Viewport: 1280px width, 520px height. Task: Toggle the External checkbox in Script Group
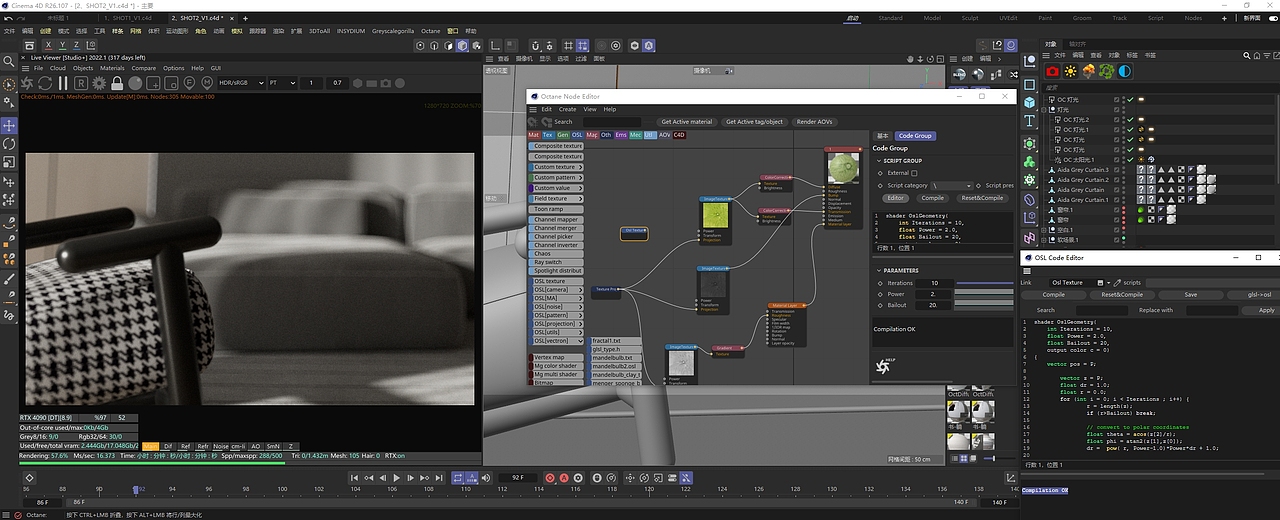pos(914,173)
